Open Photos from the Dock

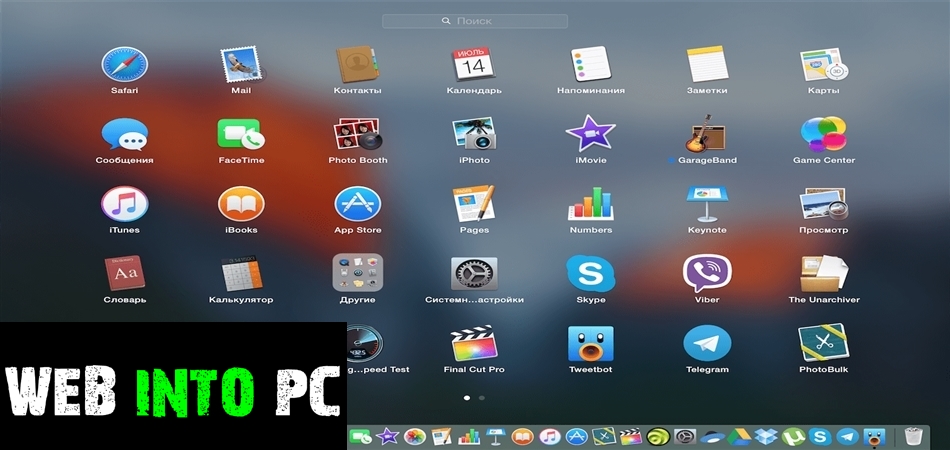tap(414, 436)
